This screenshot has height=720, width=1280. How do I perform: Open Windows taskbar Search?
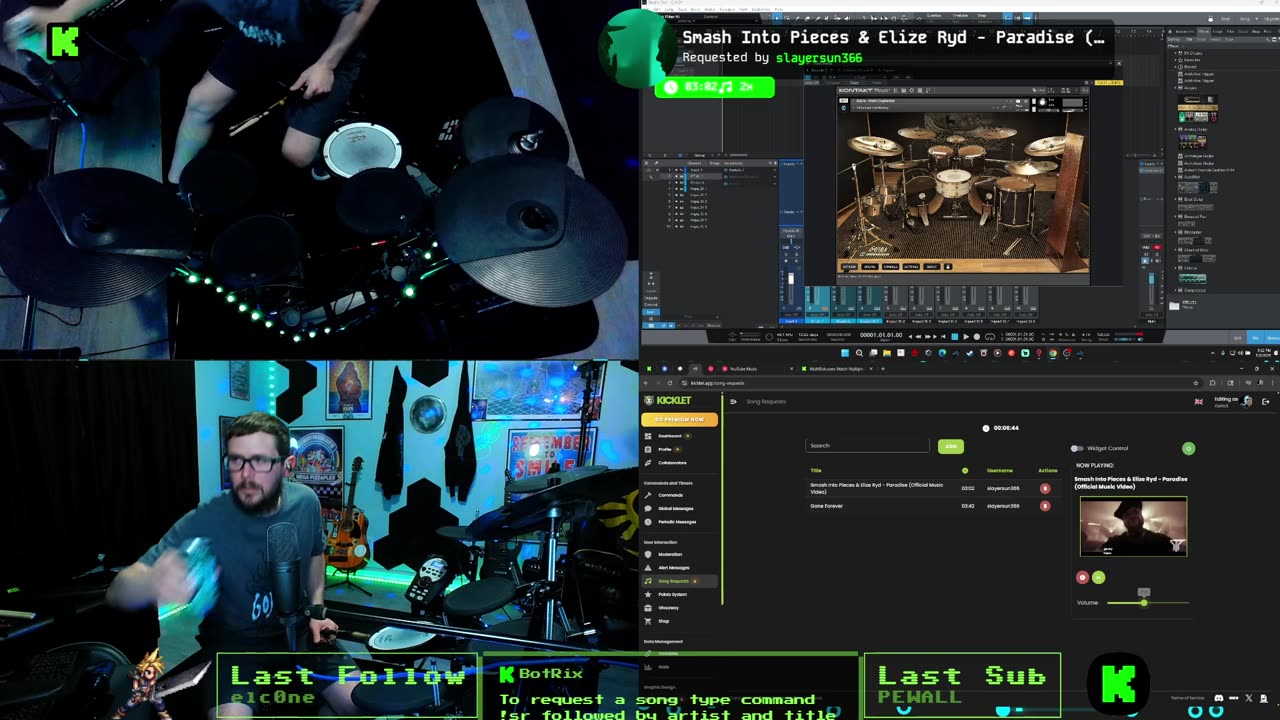[859, 353]
